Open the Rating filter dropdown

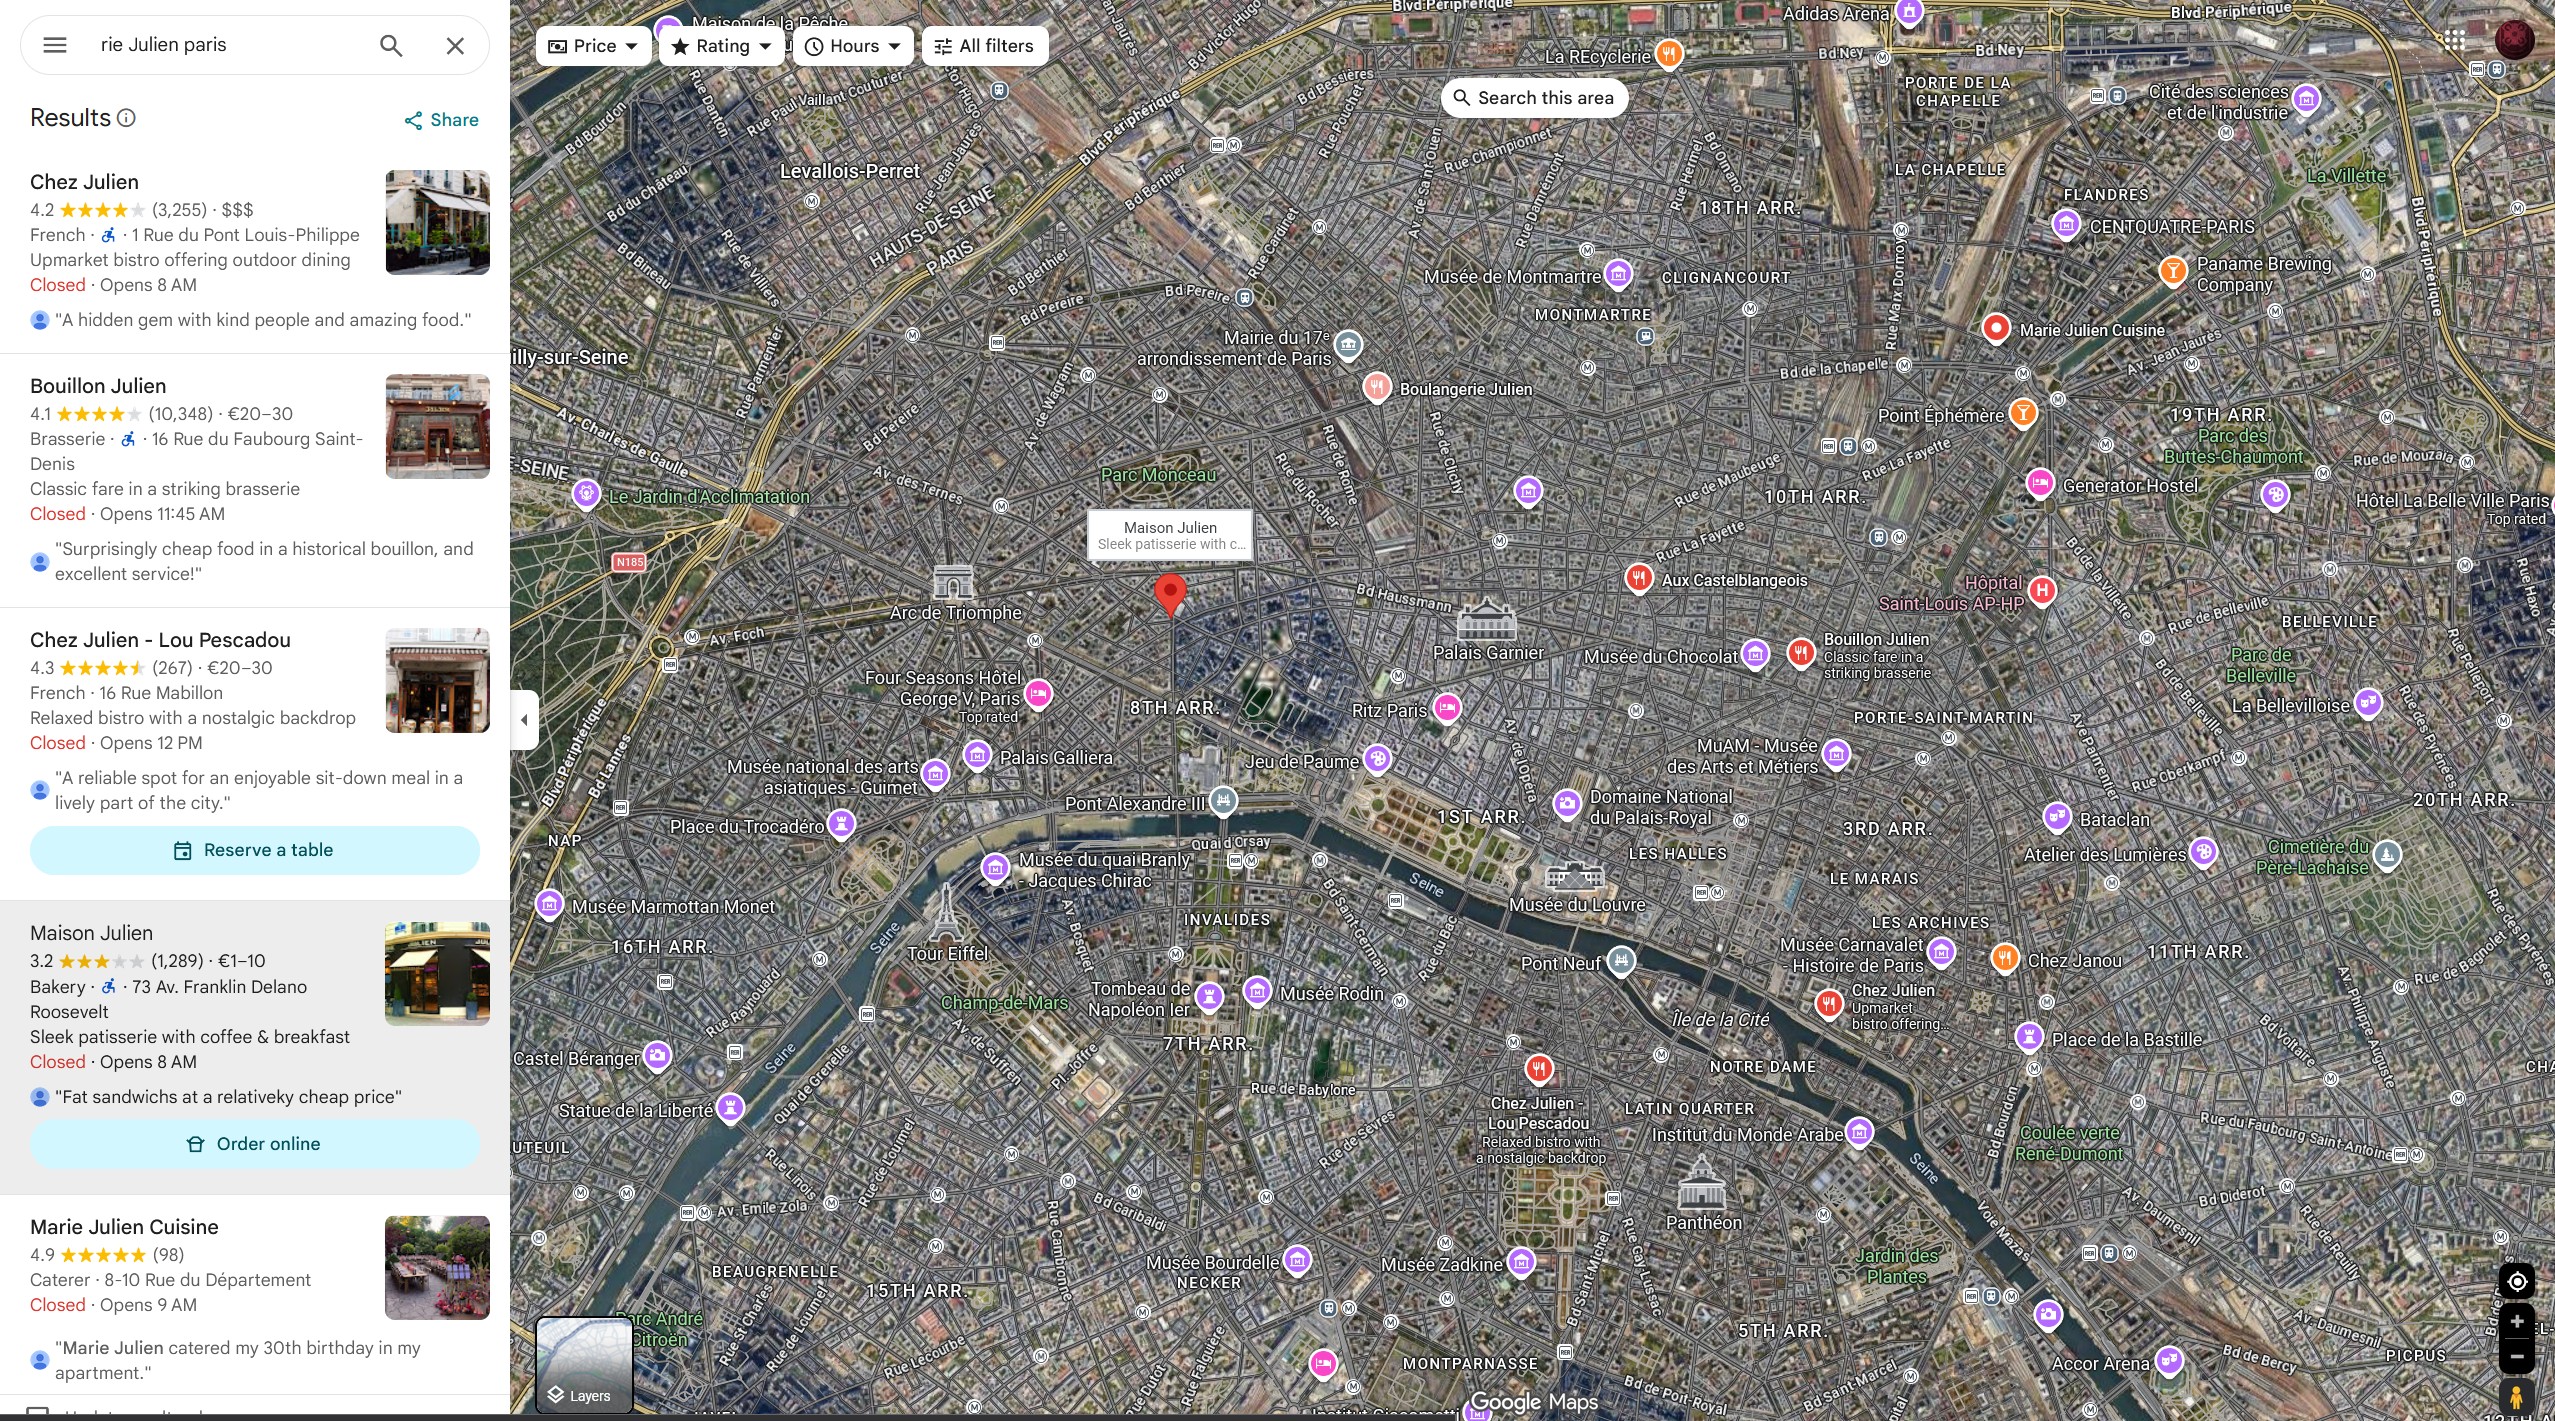pyautogui.click(x=721, y=46)
